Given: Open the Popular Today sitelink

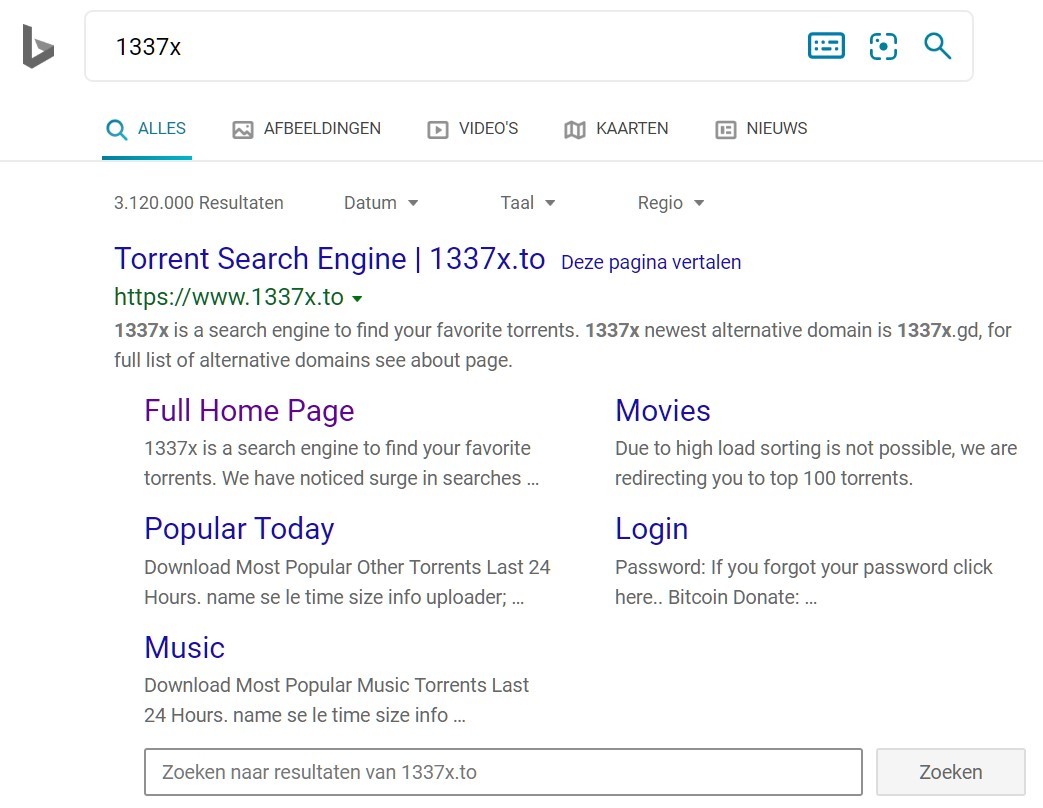Looking at the screenshot, I should point(239,529).
